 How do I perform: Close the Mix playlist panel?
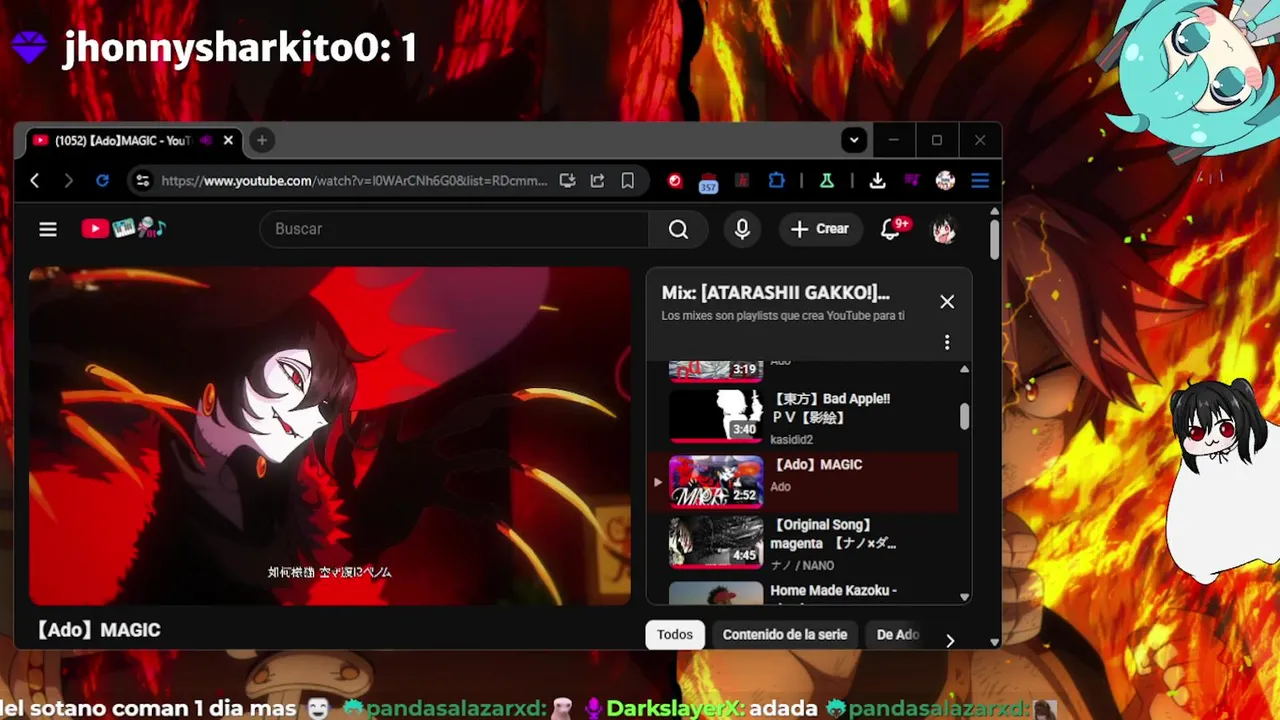(x=947, y=301)
